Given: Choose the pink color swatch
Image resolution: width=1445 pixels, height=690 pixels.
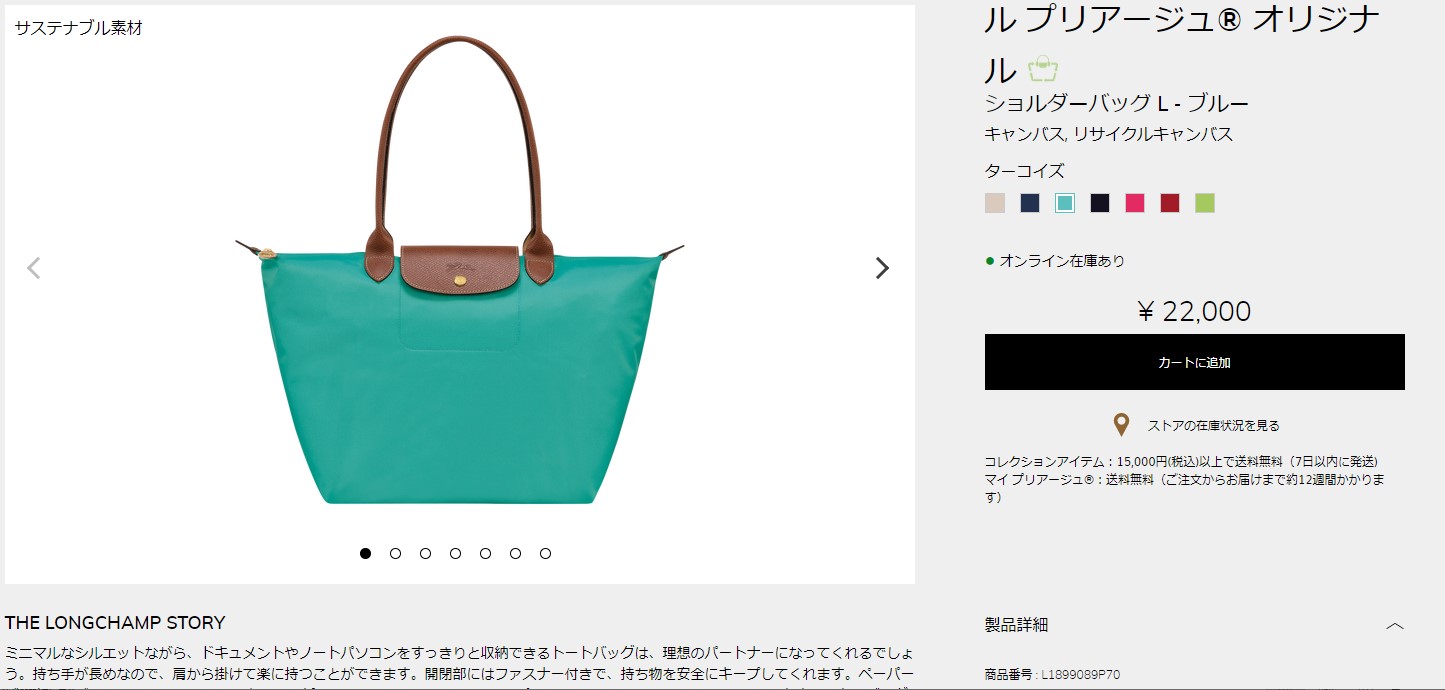Looking at the screenshot, I should click(1135, 203).
